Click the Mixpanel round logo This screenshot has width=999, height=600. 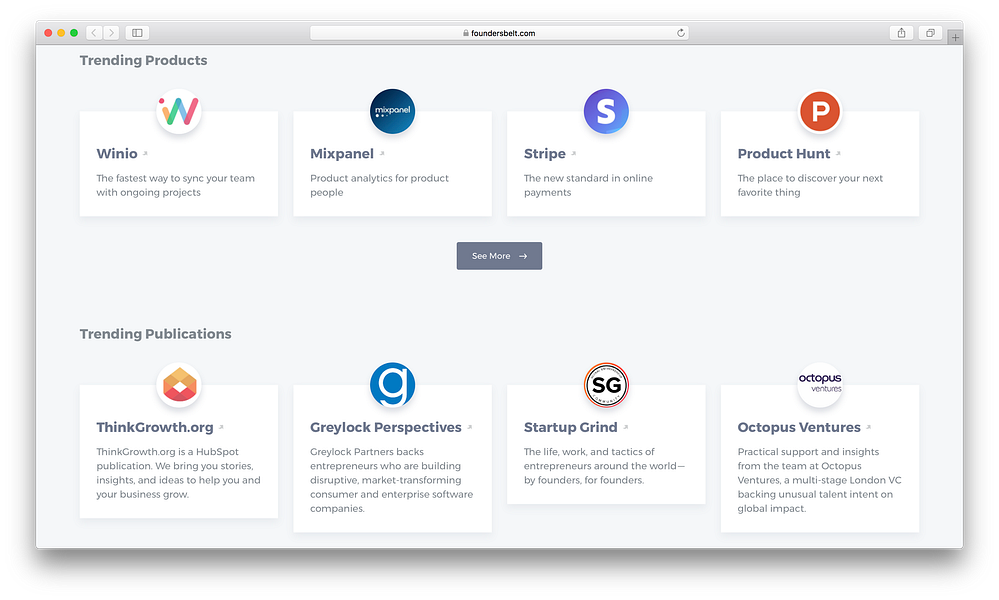pos(392,111)
